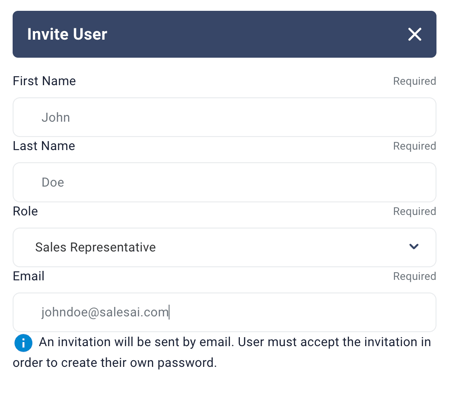Focus the Last Name input field
Image resolution: width=450 pixels, height=393 pixels.
coord(224,182)
